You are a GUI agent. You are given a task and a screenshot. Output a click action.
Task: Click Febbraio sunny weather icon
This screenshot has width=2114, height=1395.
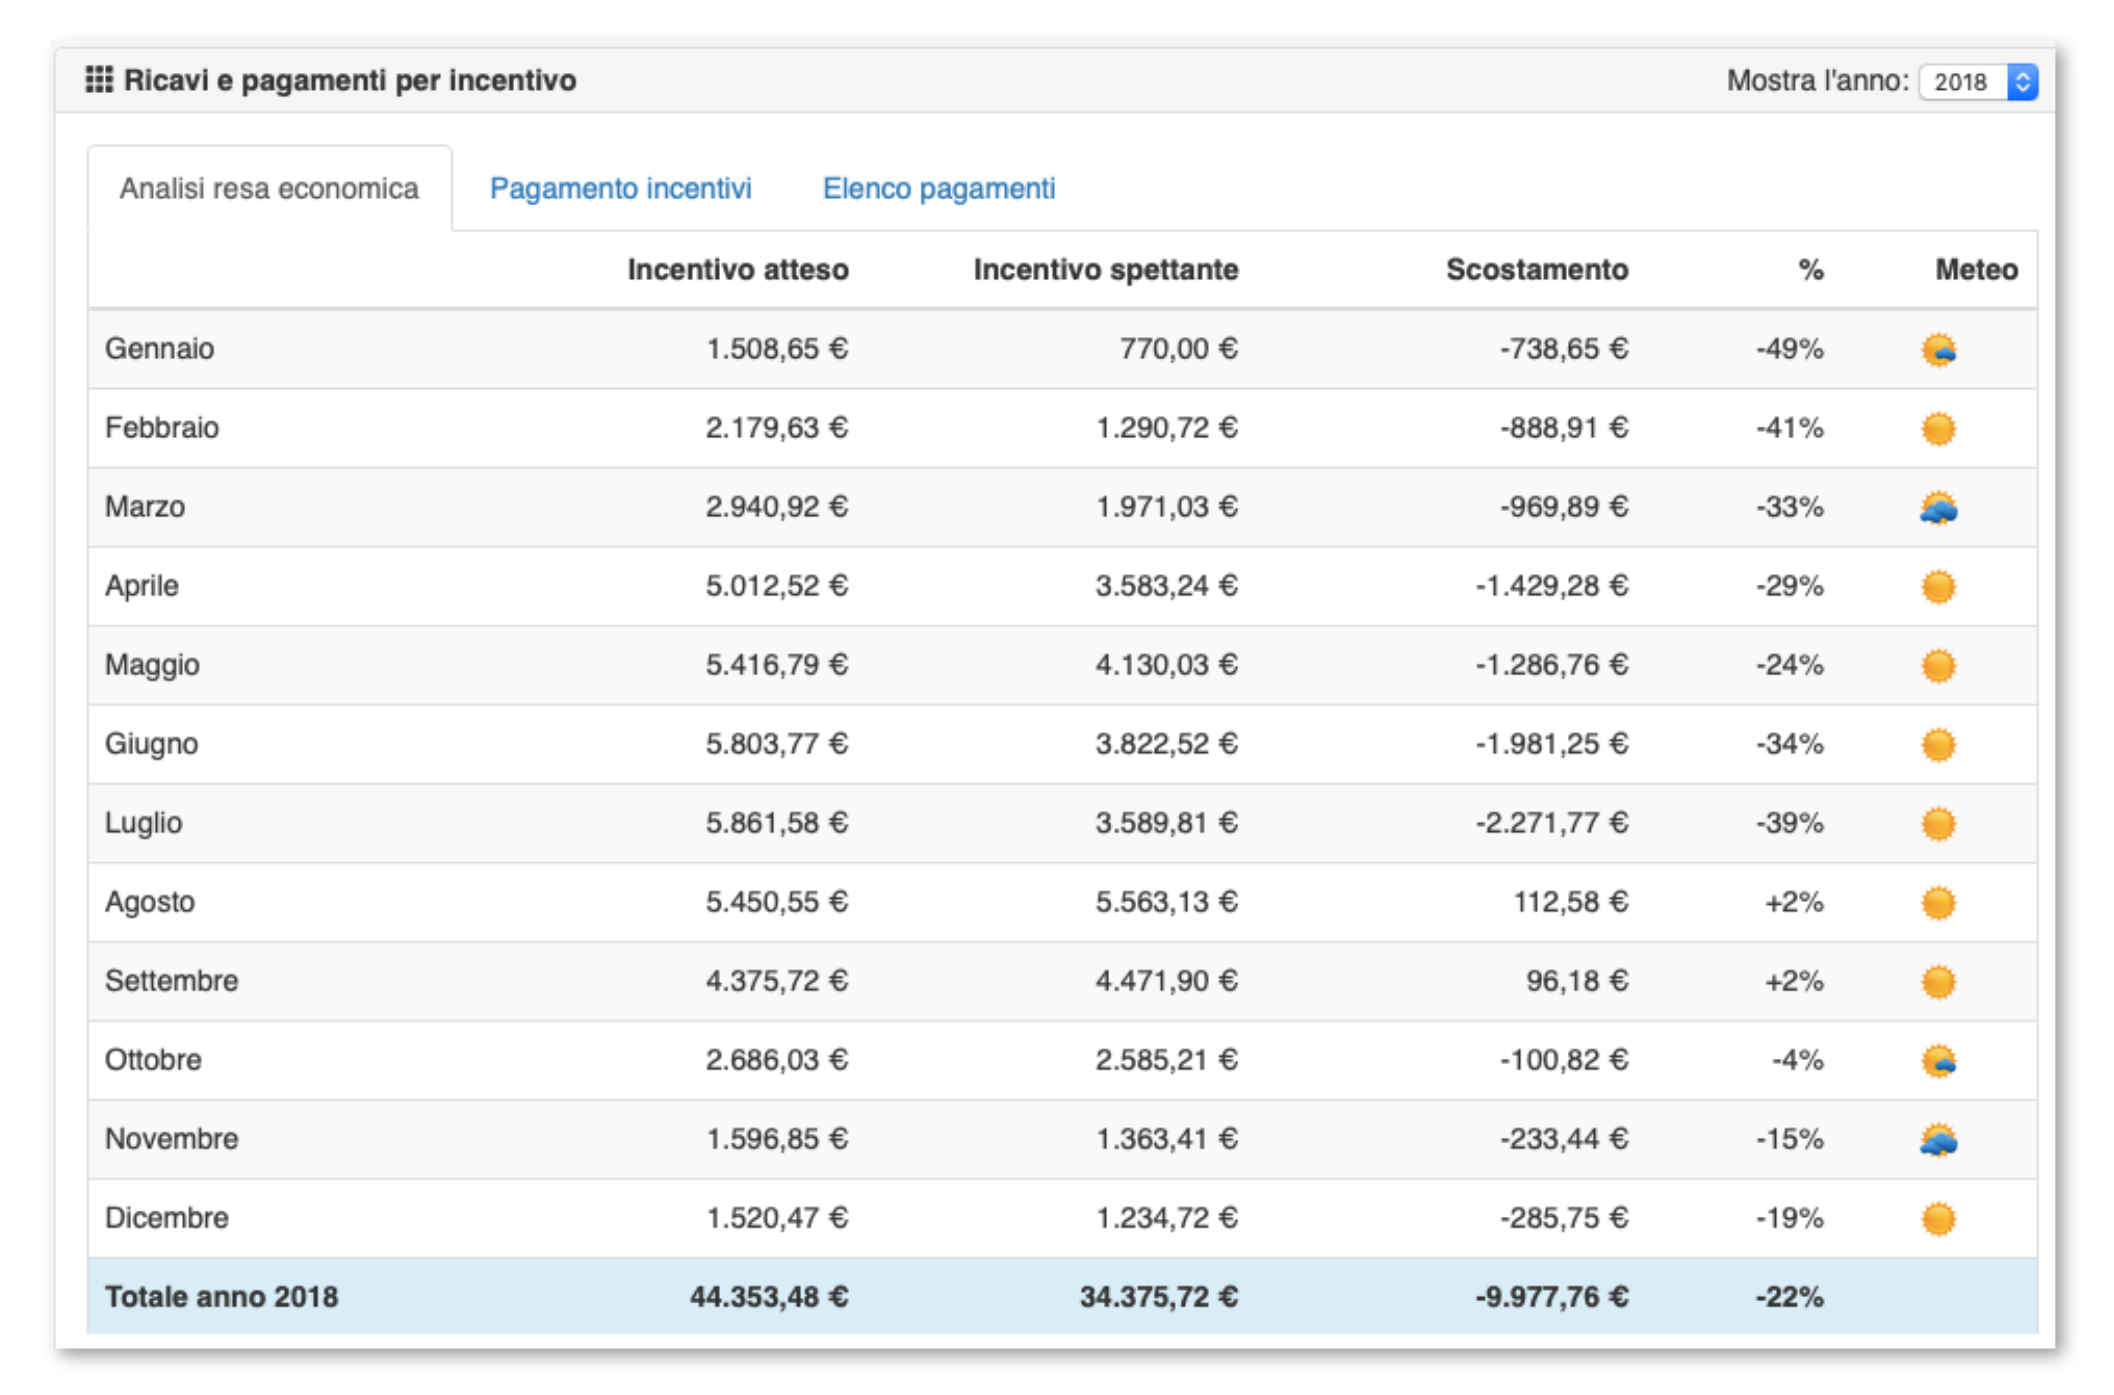click(1938, 428)
